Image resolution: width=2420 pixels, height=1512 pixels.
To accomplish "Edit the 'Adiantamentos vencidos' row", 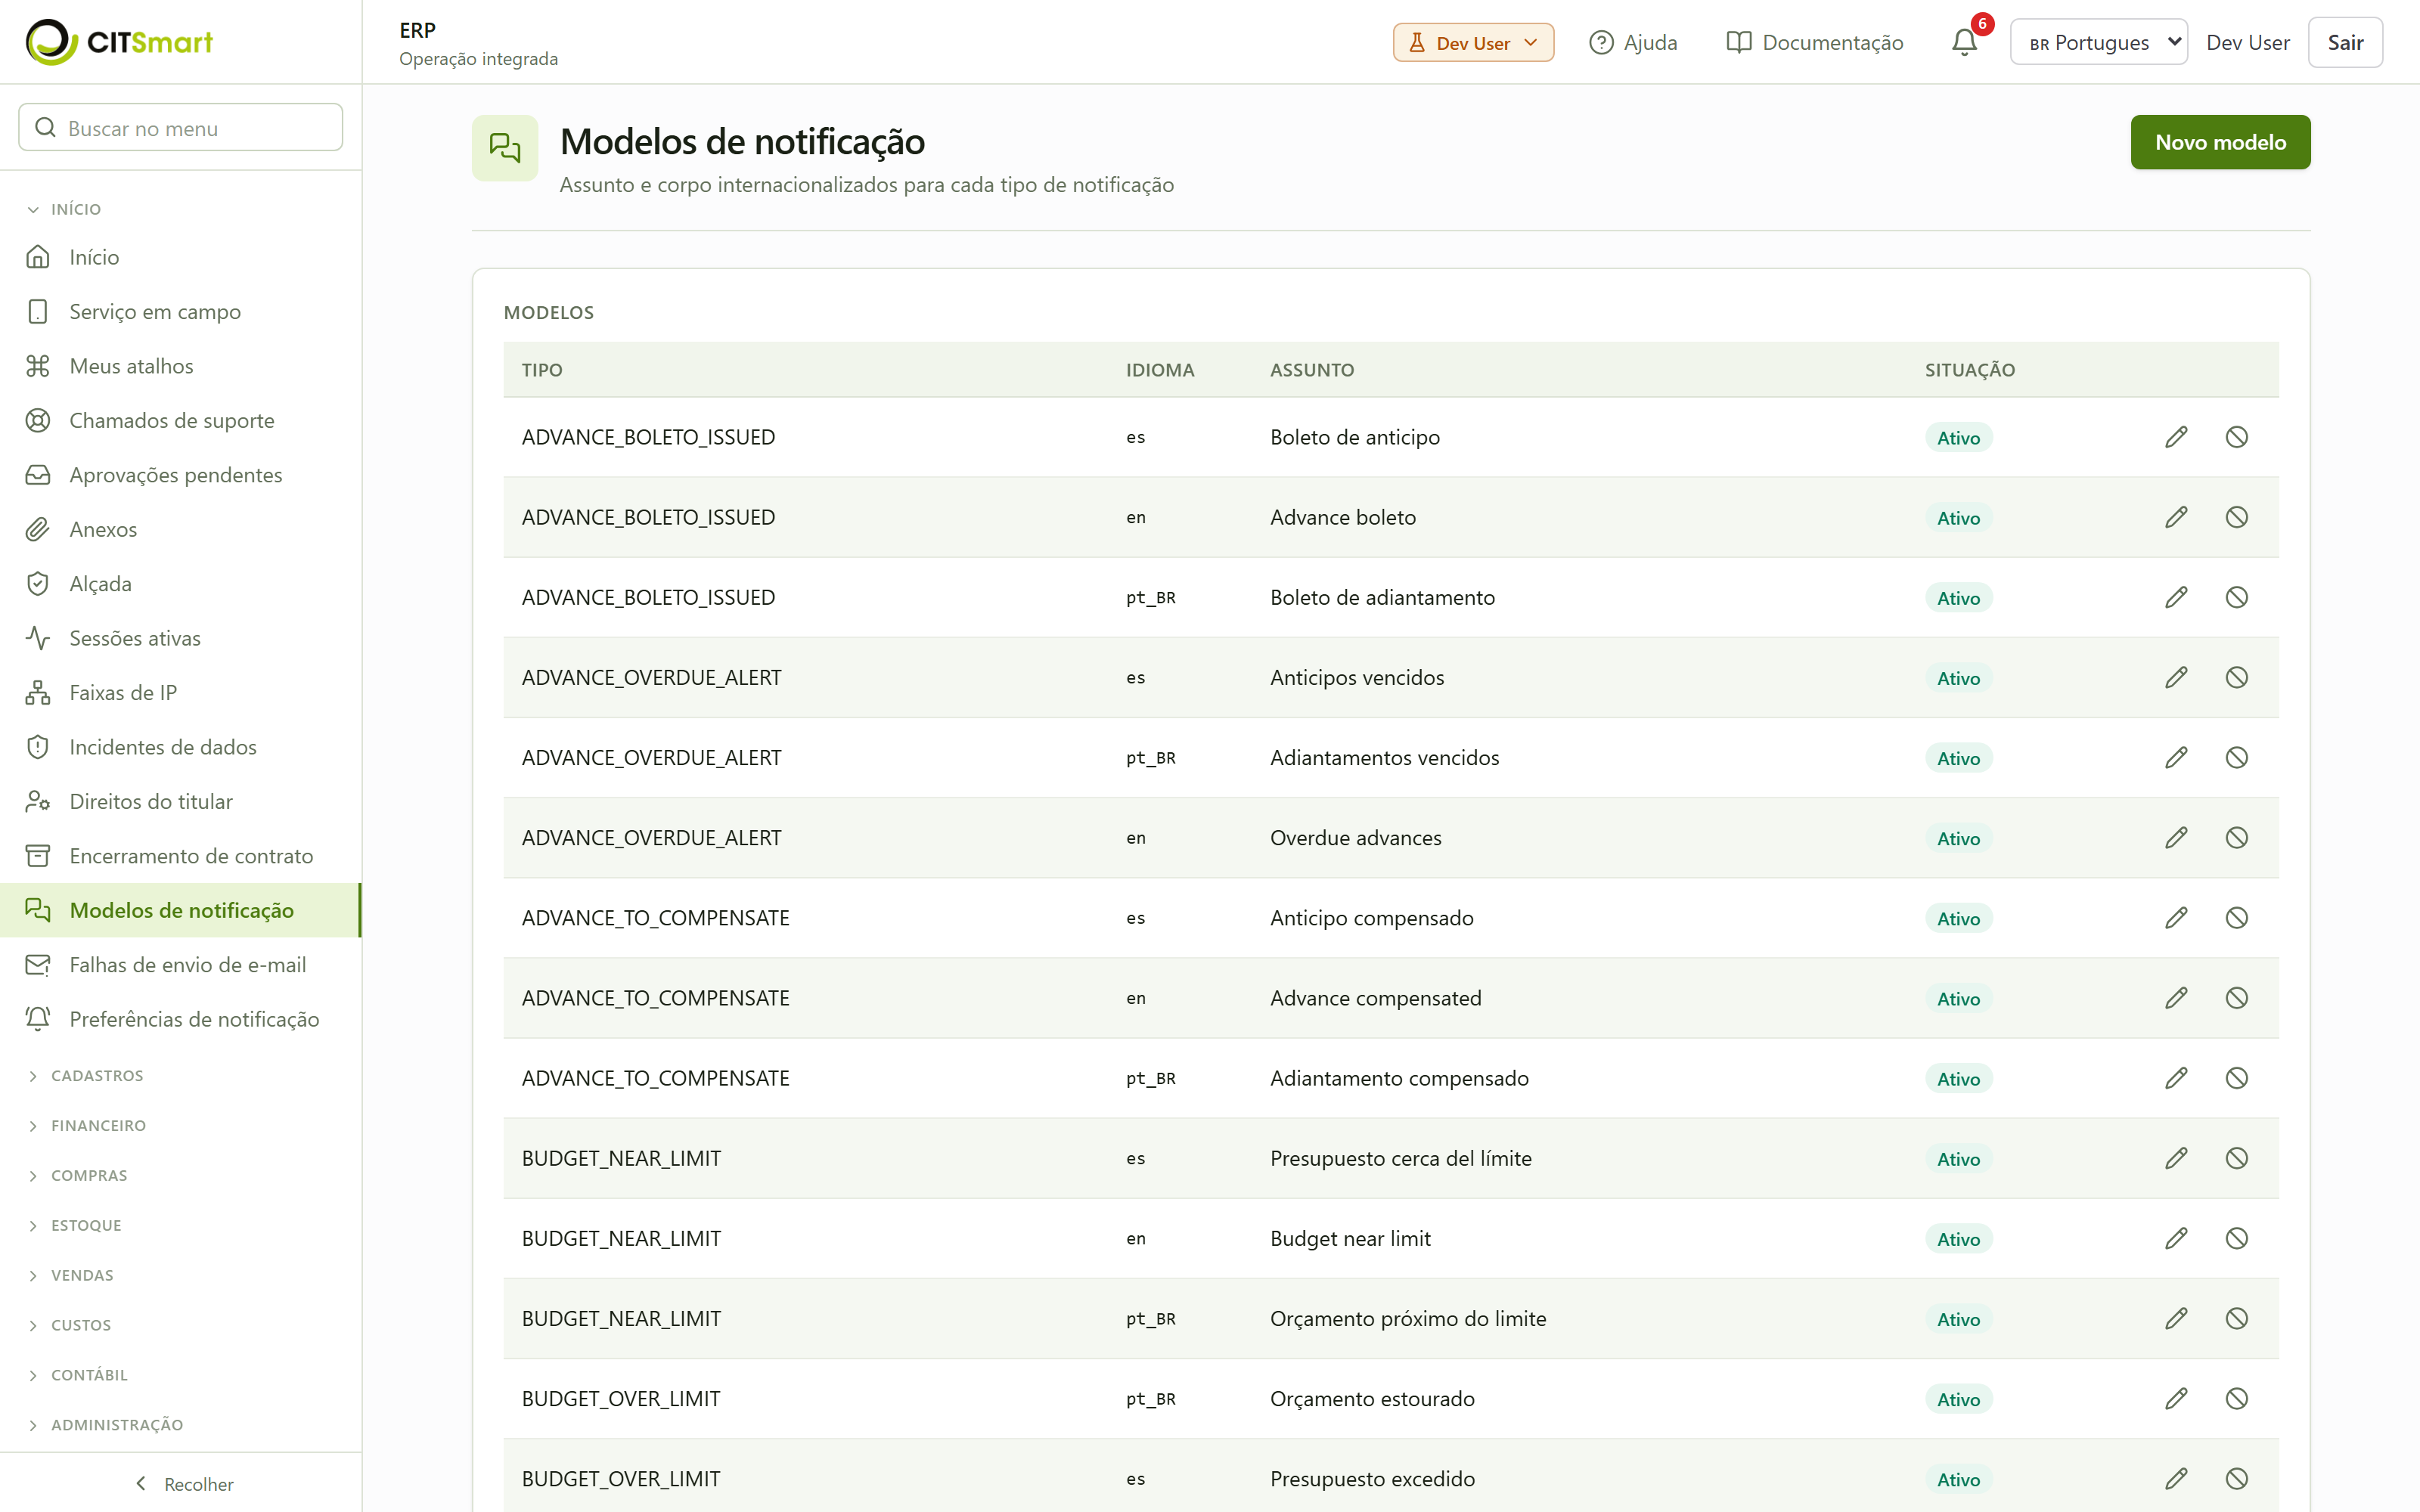I will [2176, 757].
